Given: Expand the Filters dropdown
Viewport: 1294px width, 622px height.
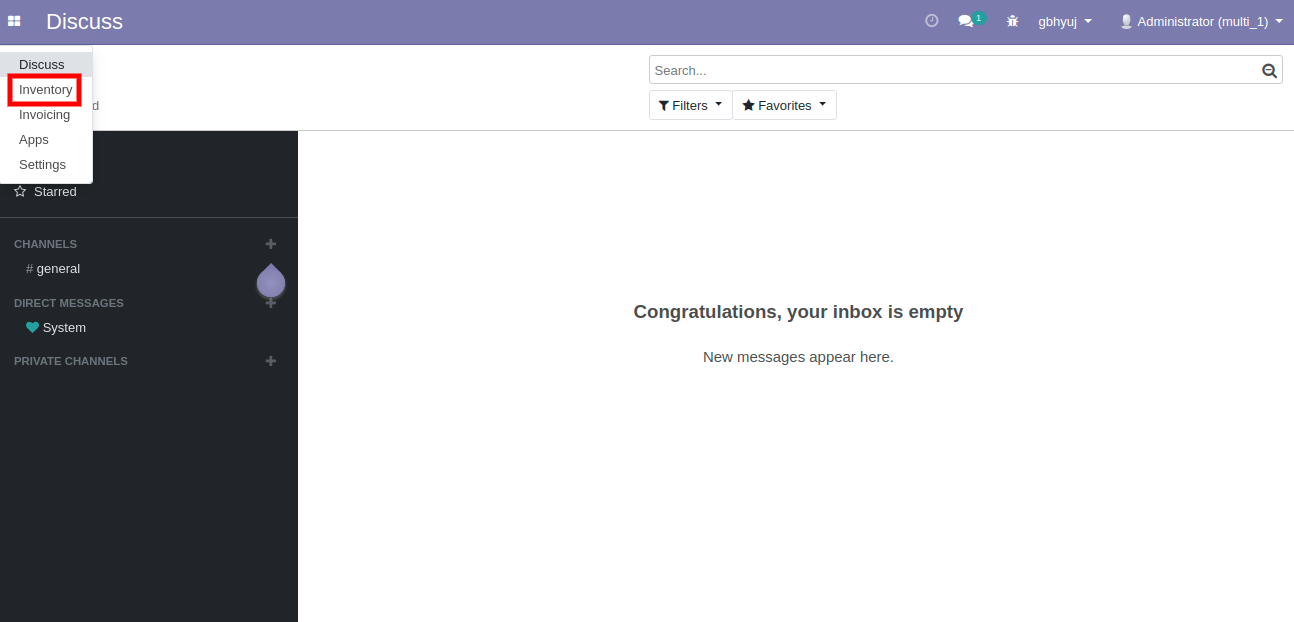Looking at the screenshot, I should [690, 105].
